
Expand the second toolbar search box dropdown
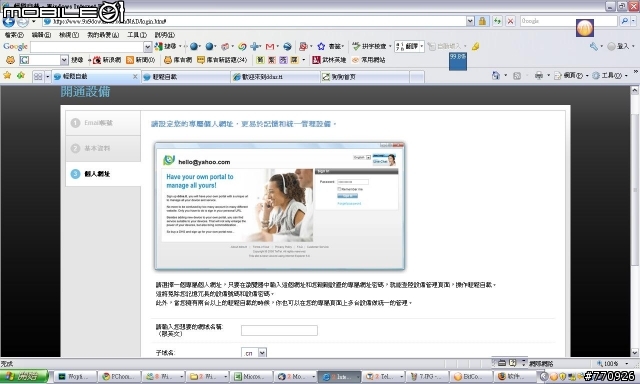point(64,60)
